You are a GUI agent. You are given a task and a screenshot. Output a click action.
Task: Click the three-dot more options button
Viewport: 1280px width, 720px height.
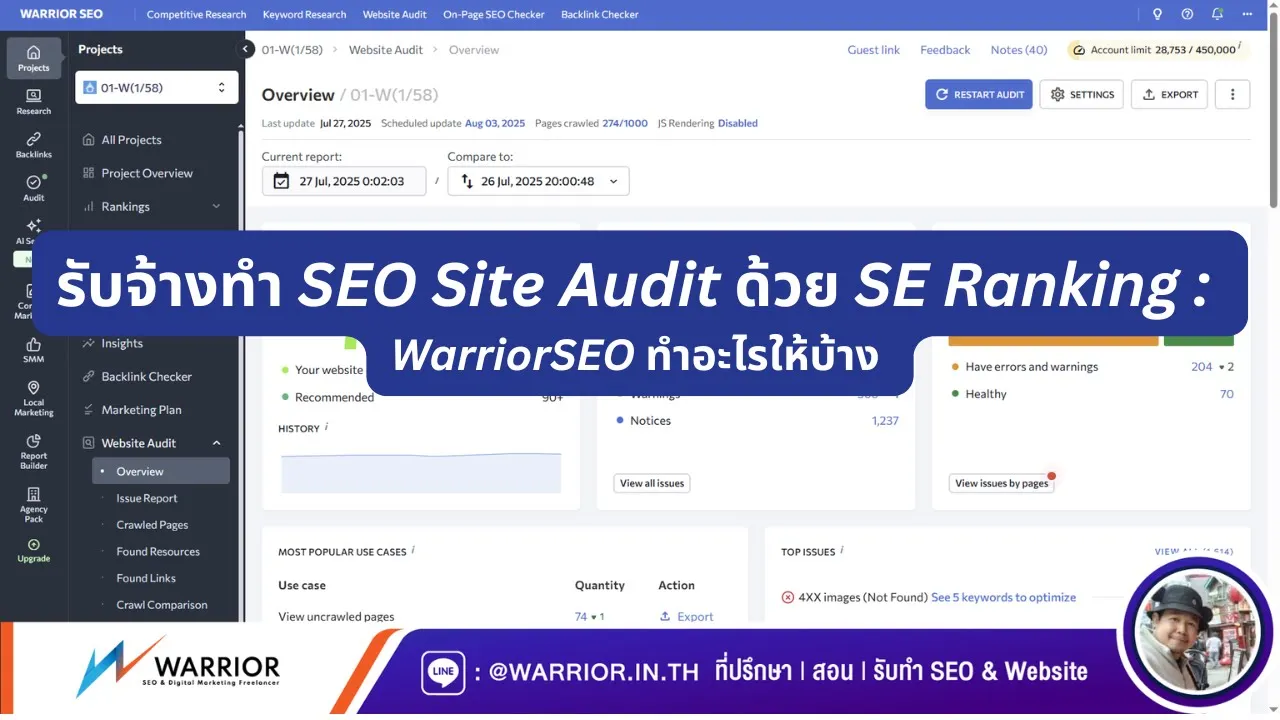tap(1232, 94)
